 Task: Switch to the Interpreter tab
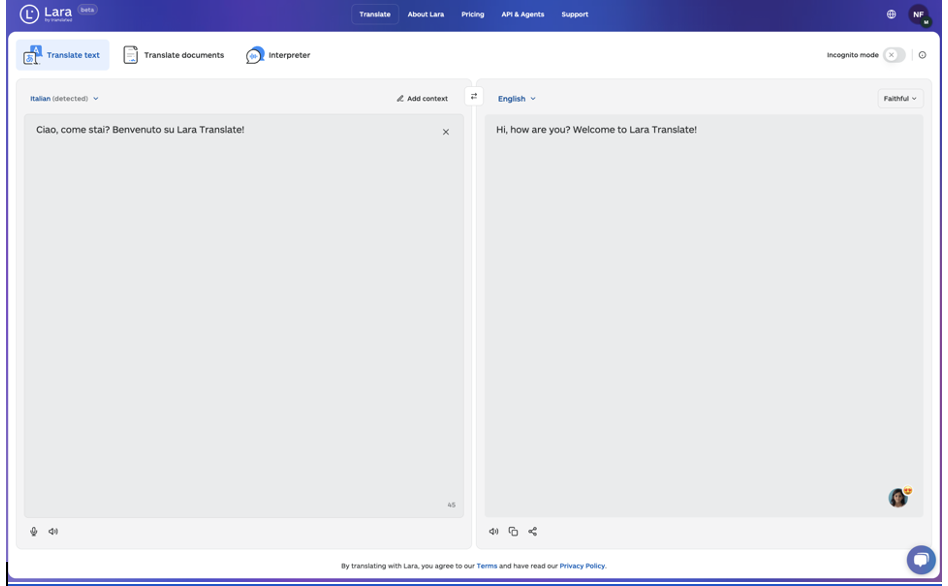[x=278, y=55]
